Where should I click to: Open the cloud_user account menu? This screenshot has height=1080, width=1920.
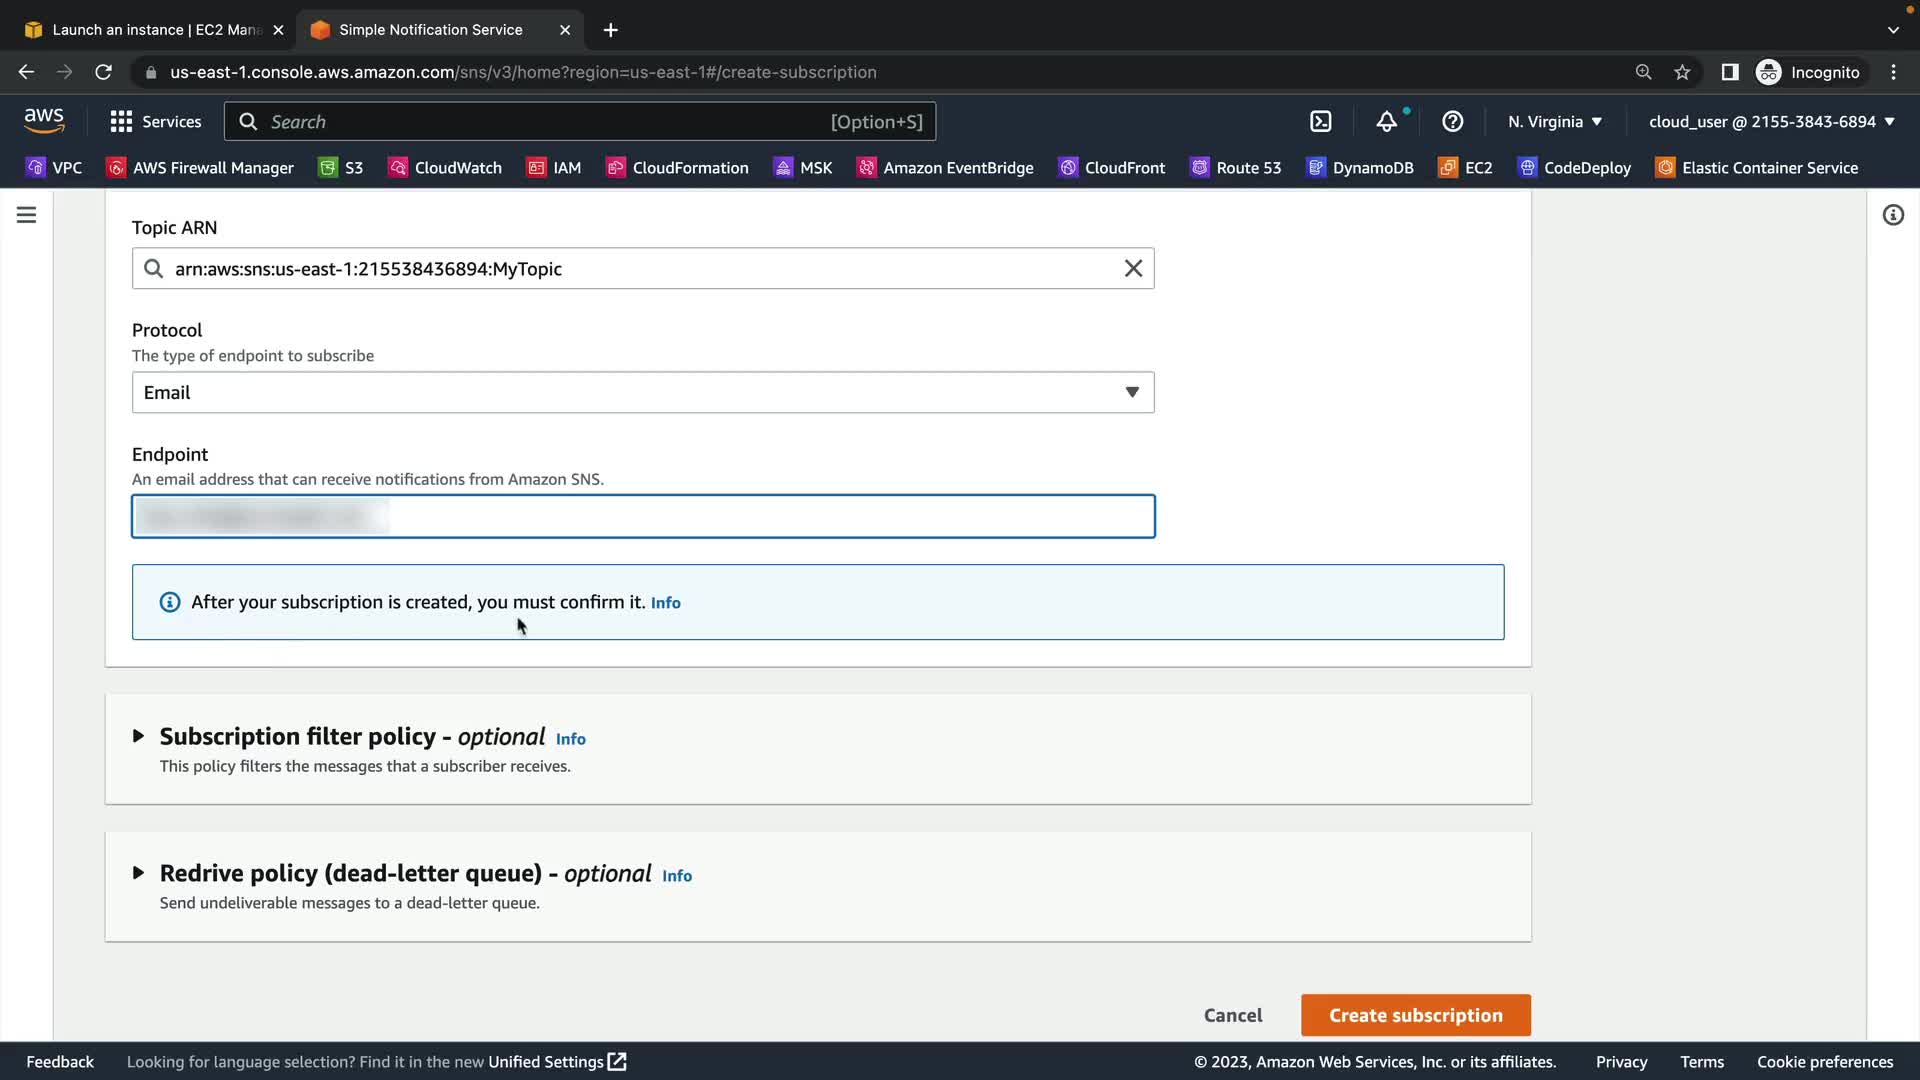(x=1771, y=121)
